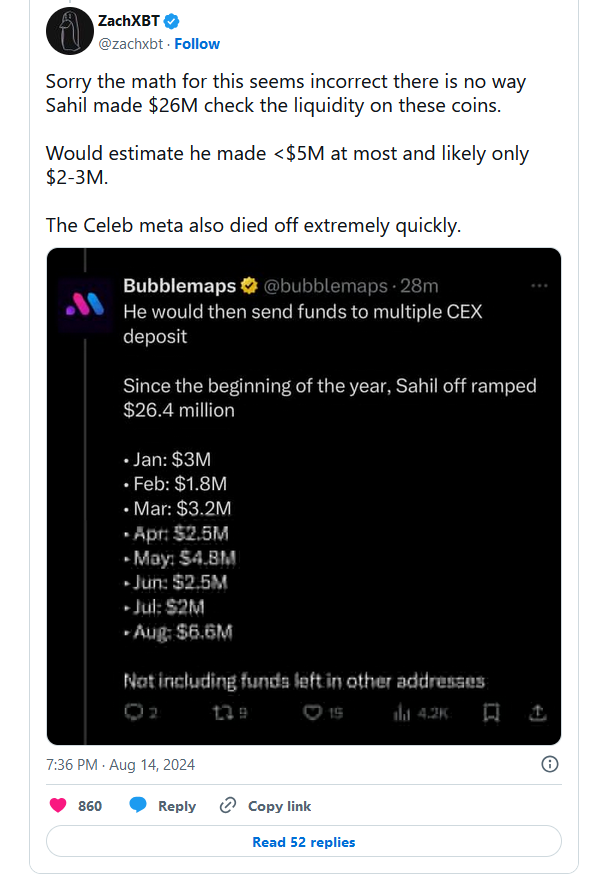Click ZachXBT's blue verified badge
Image resolution: width=600 pixels, height=878 pixels.
pos(172,21)
